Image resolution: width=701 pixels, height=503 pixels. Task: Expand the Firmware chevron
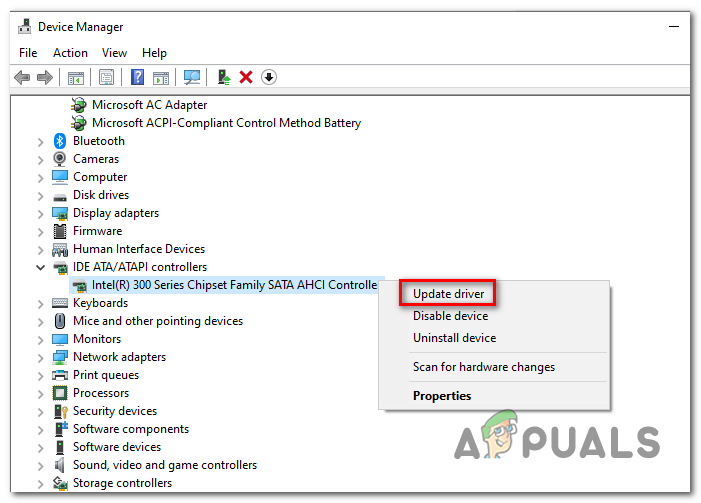click(x=41, y=232)
